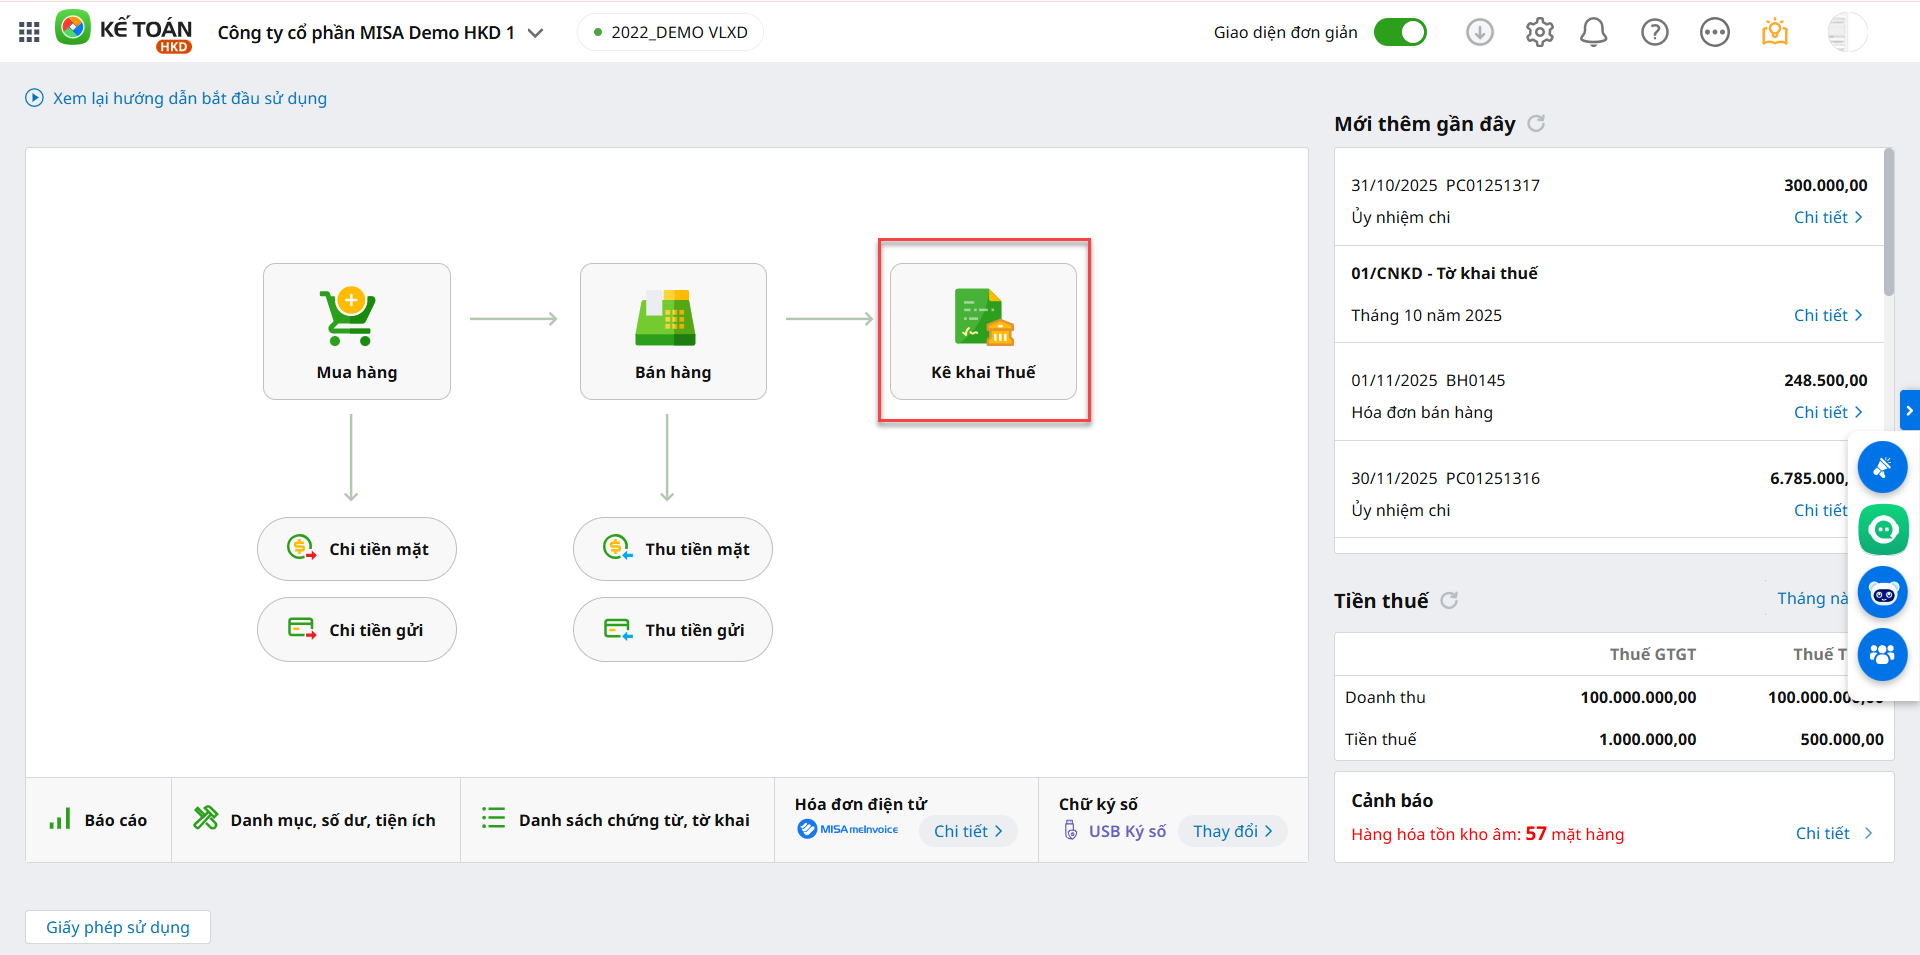Open the notifications bell
The image size is (1920, 955).
1593,32
